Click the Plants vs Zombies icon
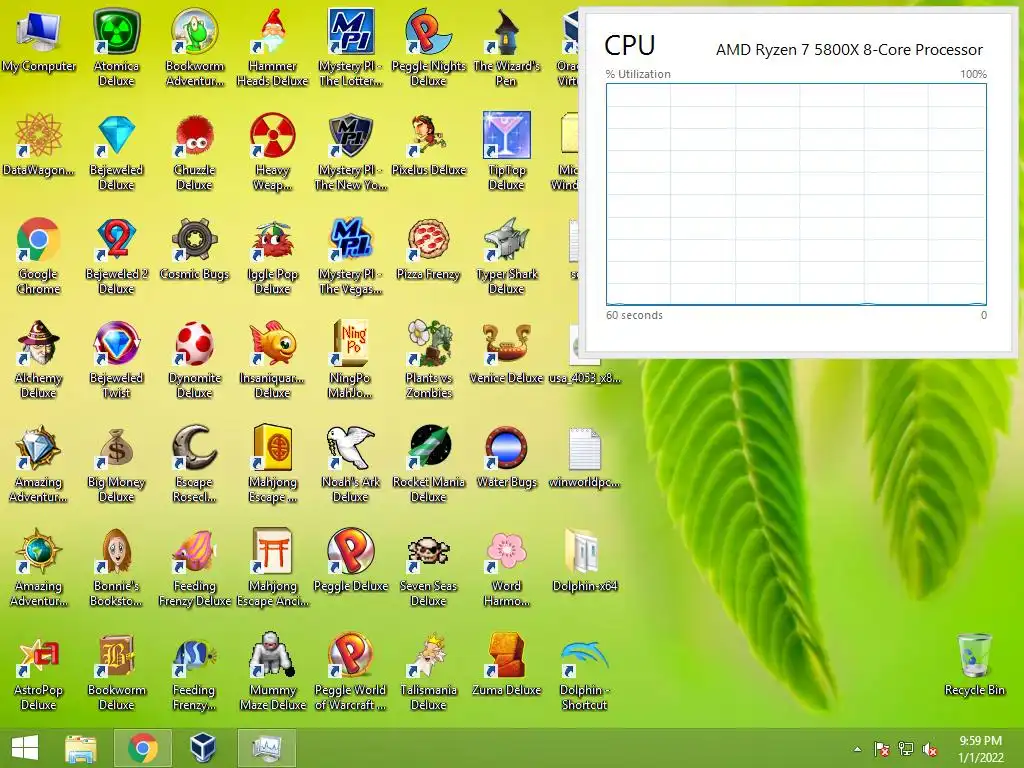The height and width of the screenshot is (768, 1024). pos(428,344)
